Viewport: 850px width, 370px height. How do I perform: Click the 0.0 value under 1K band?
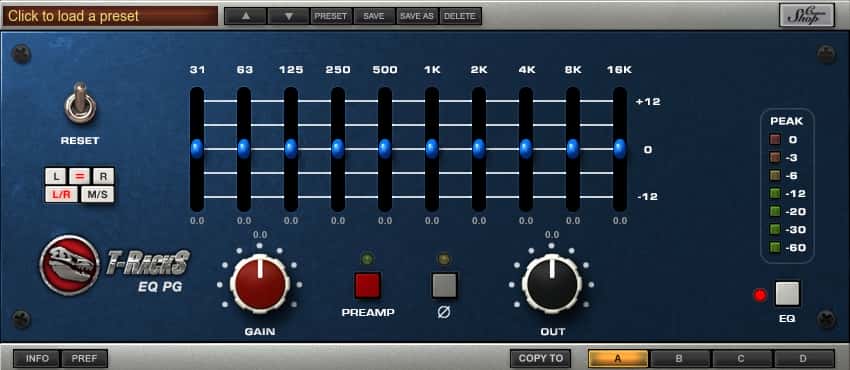[x=432, y=221]
